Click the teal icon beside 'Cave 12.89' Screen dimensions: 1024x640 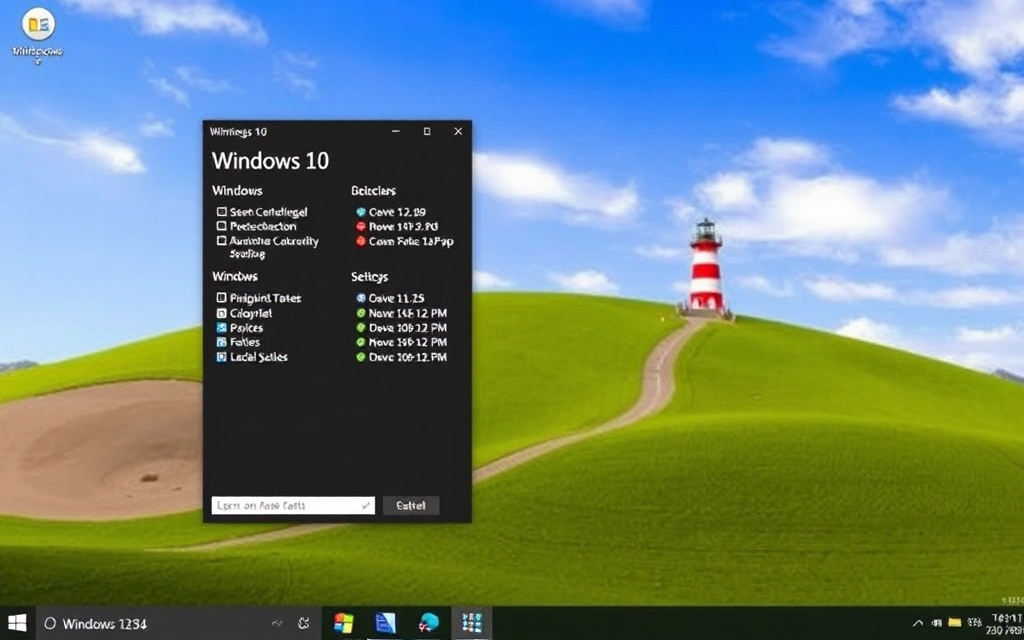[x=360, y=212]
